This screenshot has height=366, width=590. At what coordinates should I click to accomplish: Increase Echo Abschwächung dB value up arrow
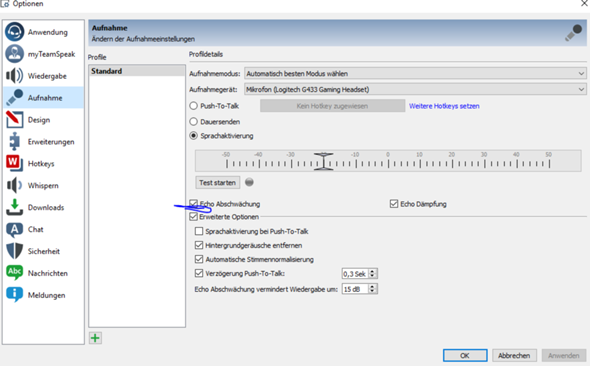(373, 287)
